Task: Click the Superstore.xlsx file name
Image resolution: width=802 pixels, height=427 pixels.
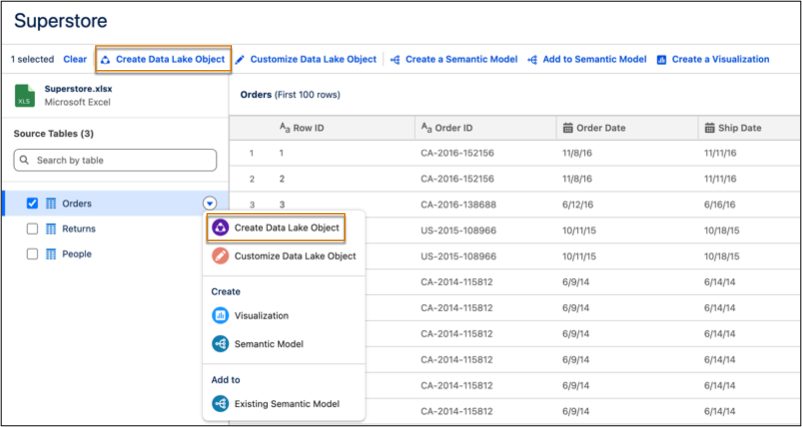Action: [x=78, y=89]
